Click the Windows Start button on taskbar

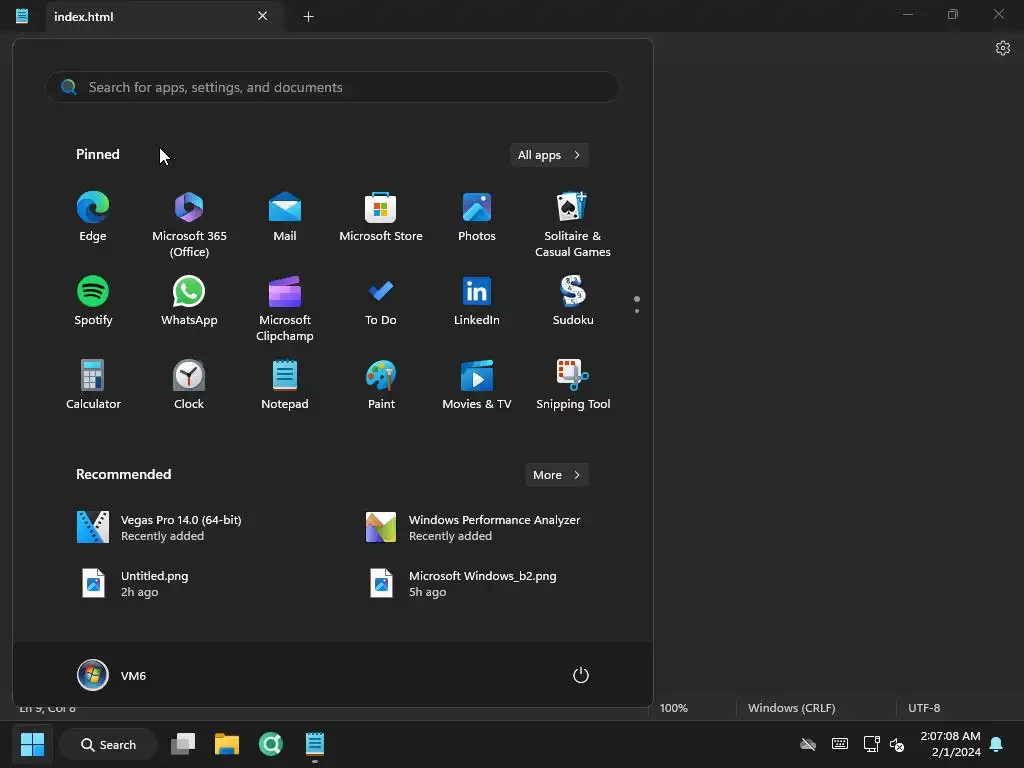32,744
